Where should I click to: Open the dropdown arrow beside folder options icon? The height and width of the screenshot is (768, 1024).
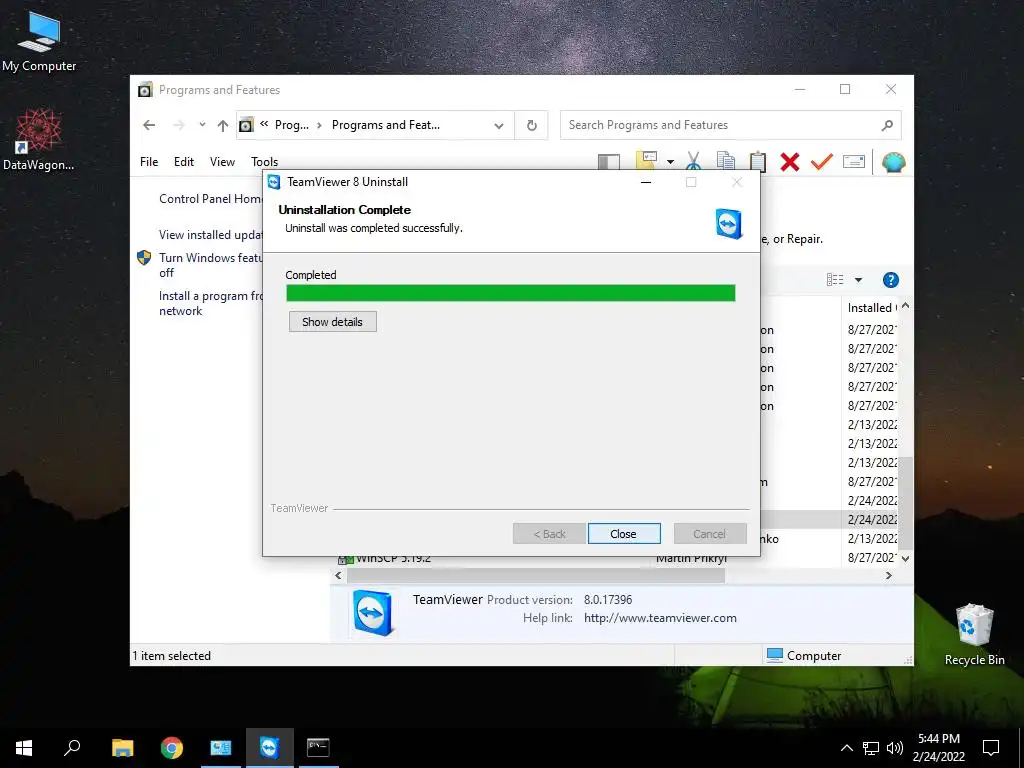coord(670,161)
